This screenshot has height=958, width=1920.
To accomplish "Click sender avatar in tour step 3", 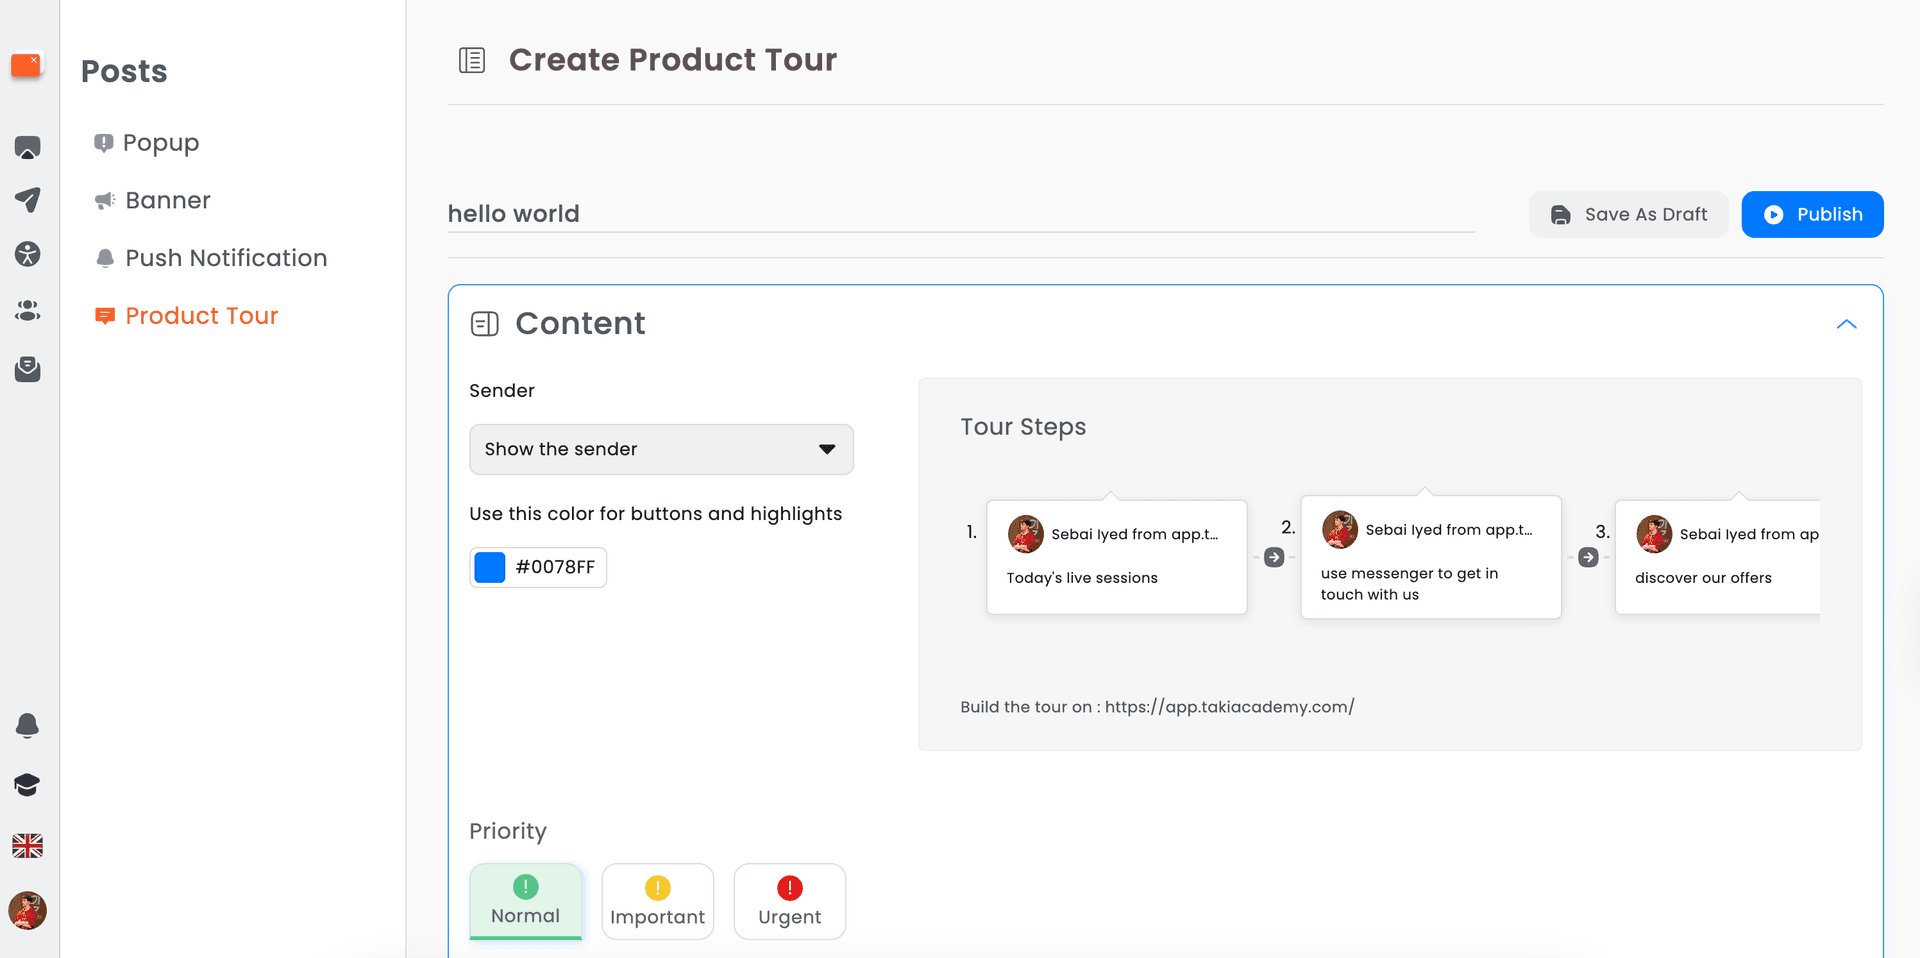I will pos(1654,534).
